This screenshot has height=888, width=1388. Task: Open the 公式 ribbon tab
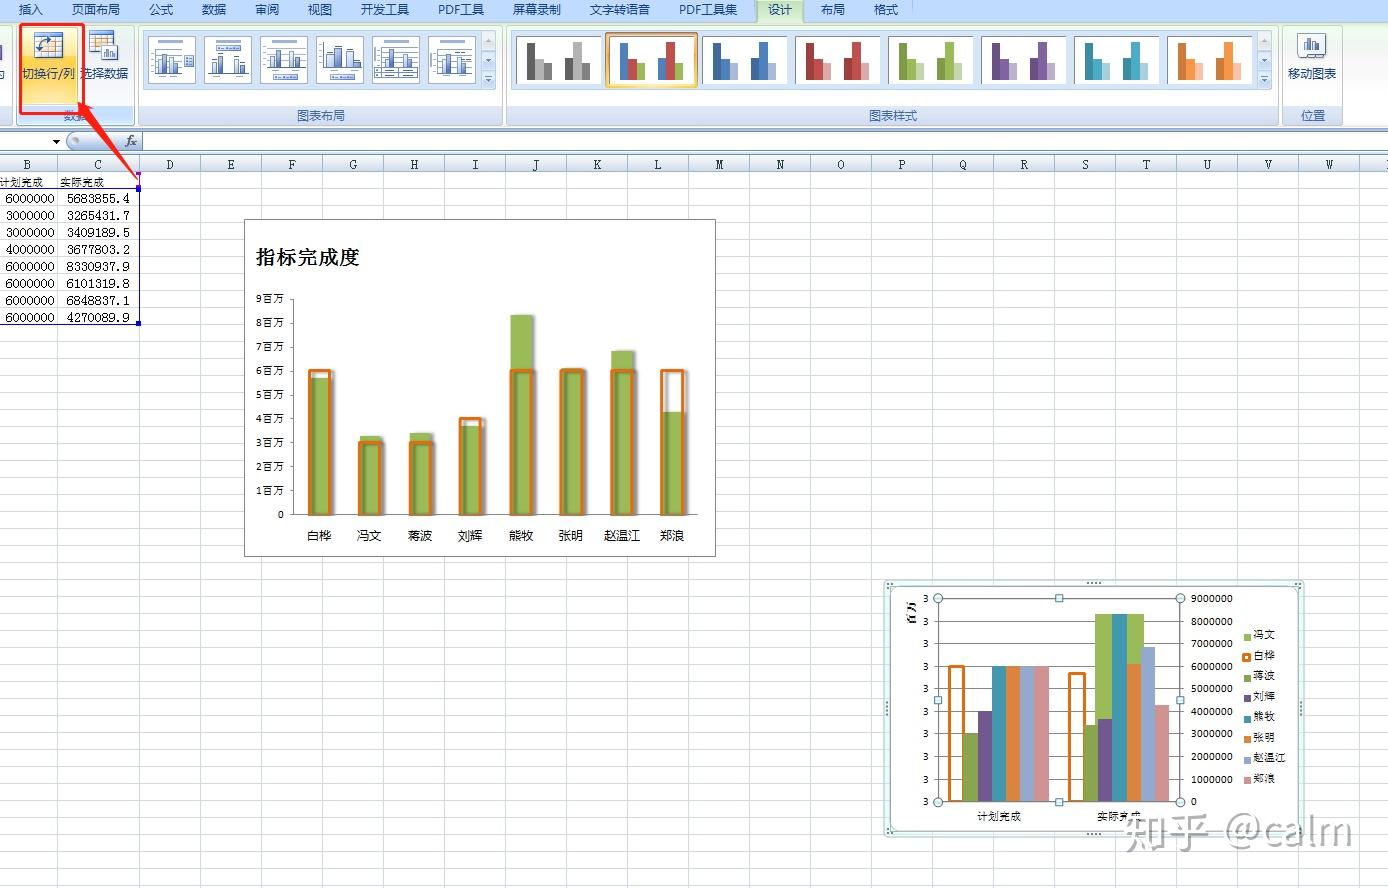161,10
